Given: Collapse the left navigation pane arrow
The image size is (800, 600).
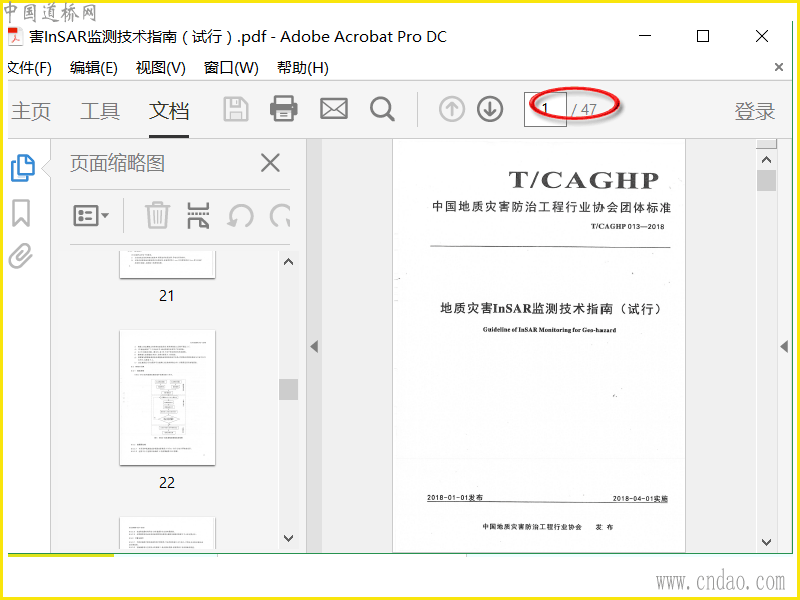Looking at the screenshot, I should (314, 347).
